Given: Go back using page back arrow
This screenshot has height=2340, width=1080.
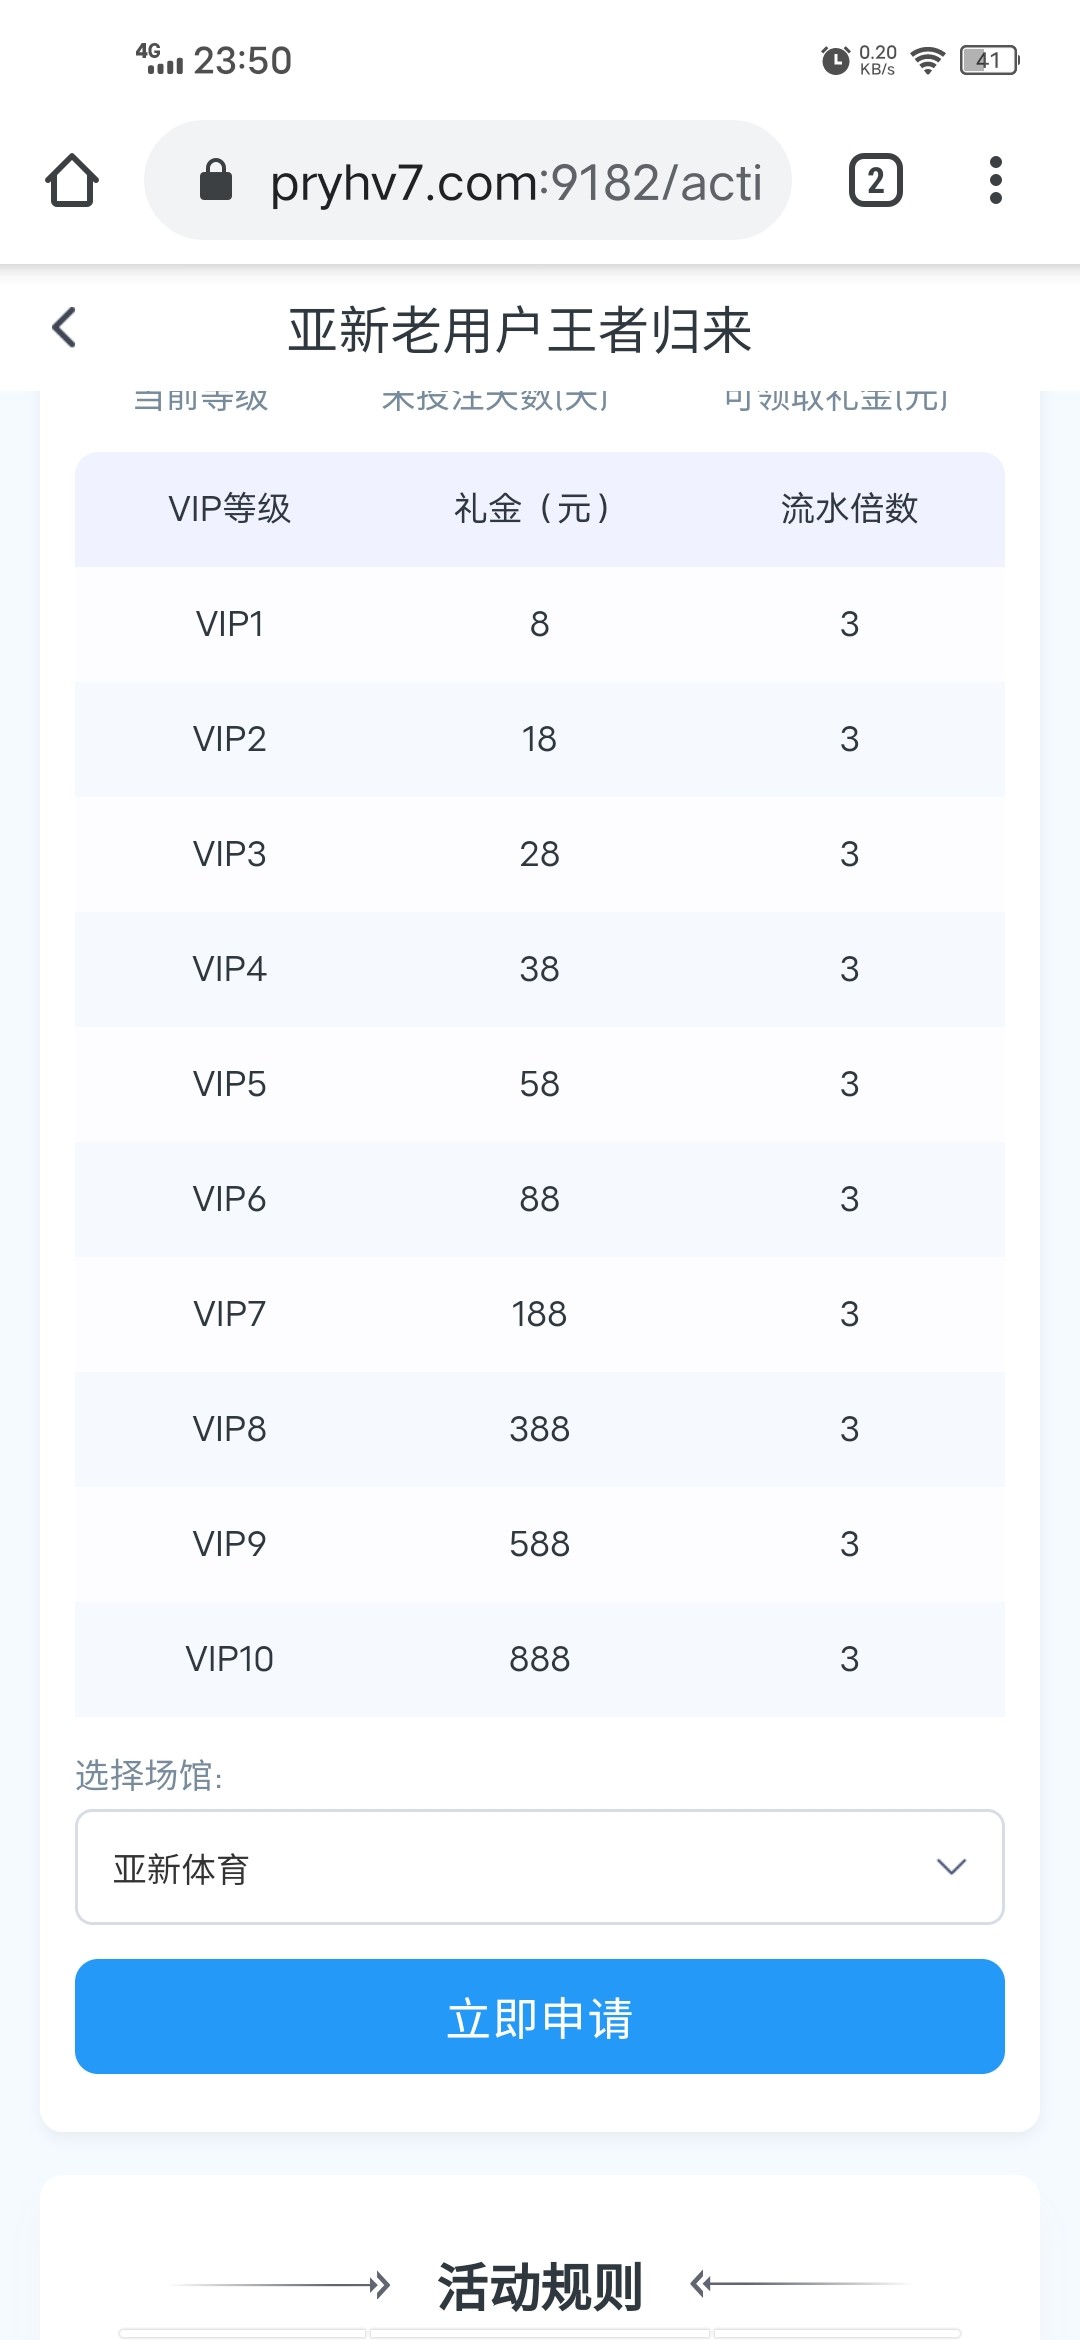Looking at the screenshot, I should tap(64, 328).
